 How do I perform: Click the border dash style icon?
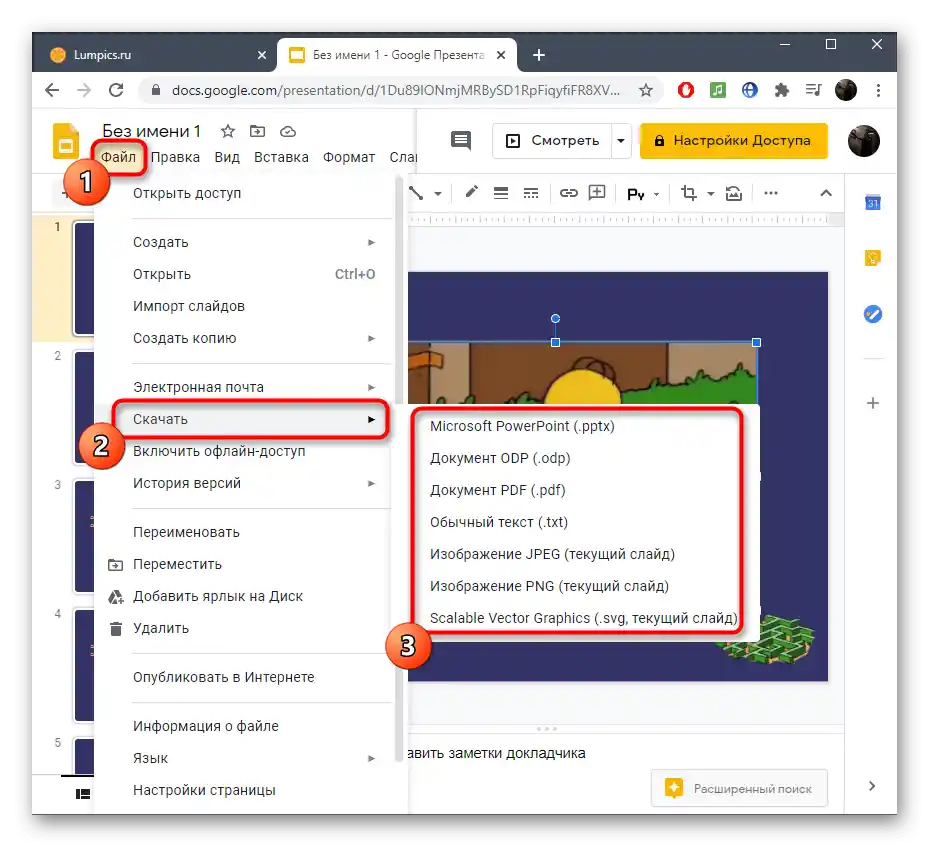click(531, 193)
